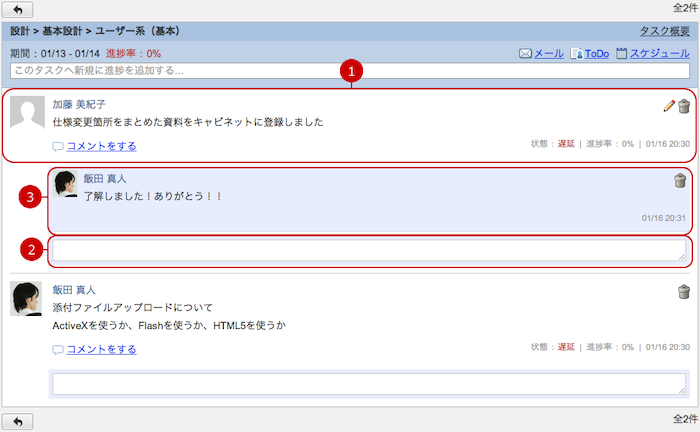Click comment bubble icon under ActiveX post
700x432 pixels.
58,350
